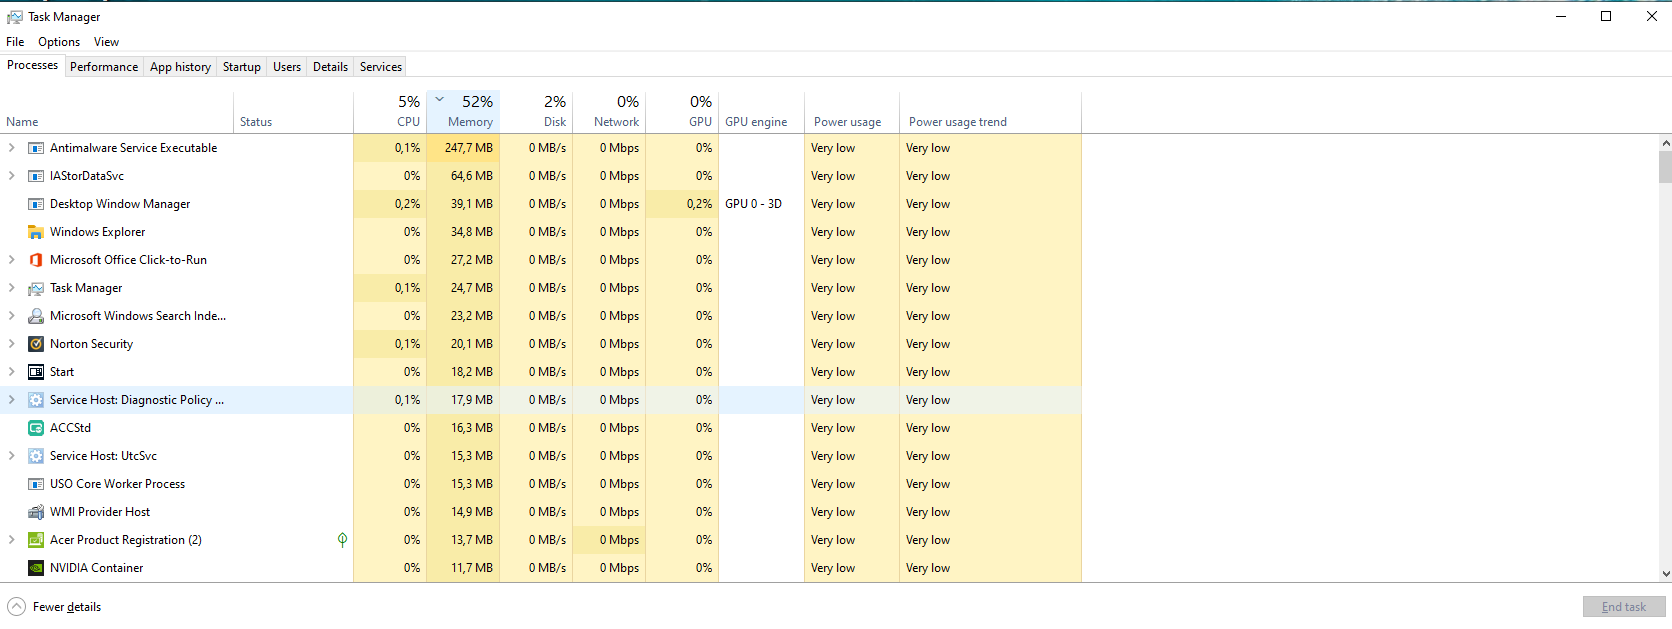The height and width of the screenshot is (629, 1672).
Task: Click the green leaf suspended status icon
Action: tap(342, 540)
